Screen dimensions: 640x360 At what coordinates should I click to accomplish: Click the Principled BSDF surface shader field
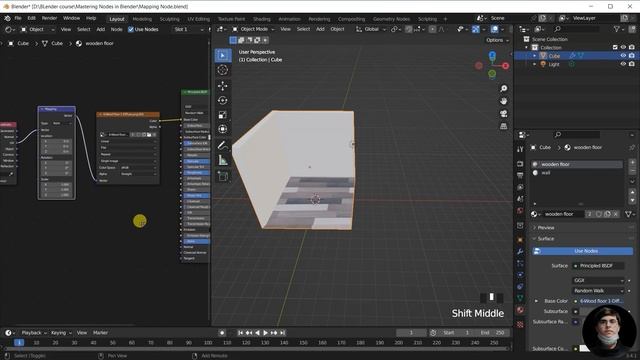point(598,266)
